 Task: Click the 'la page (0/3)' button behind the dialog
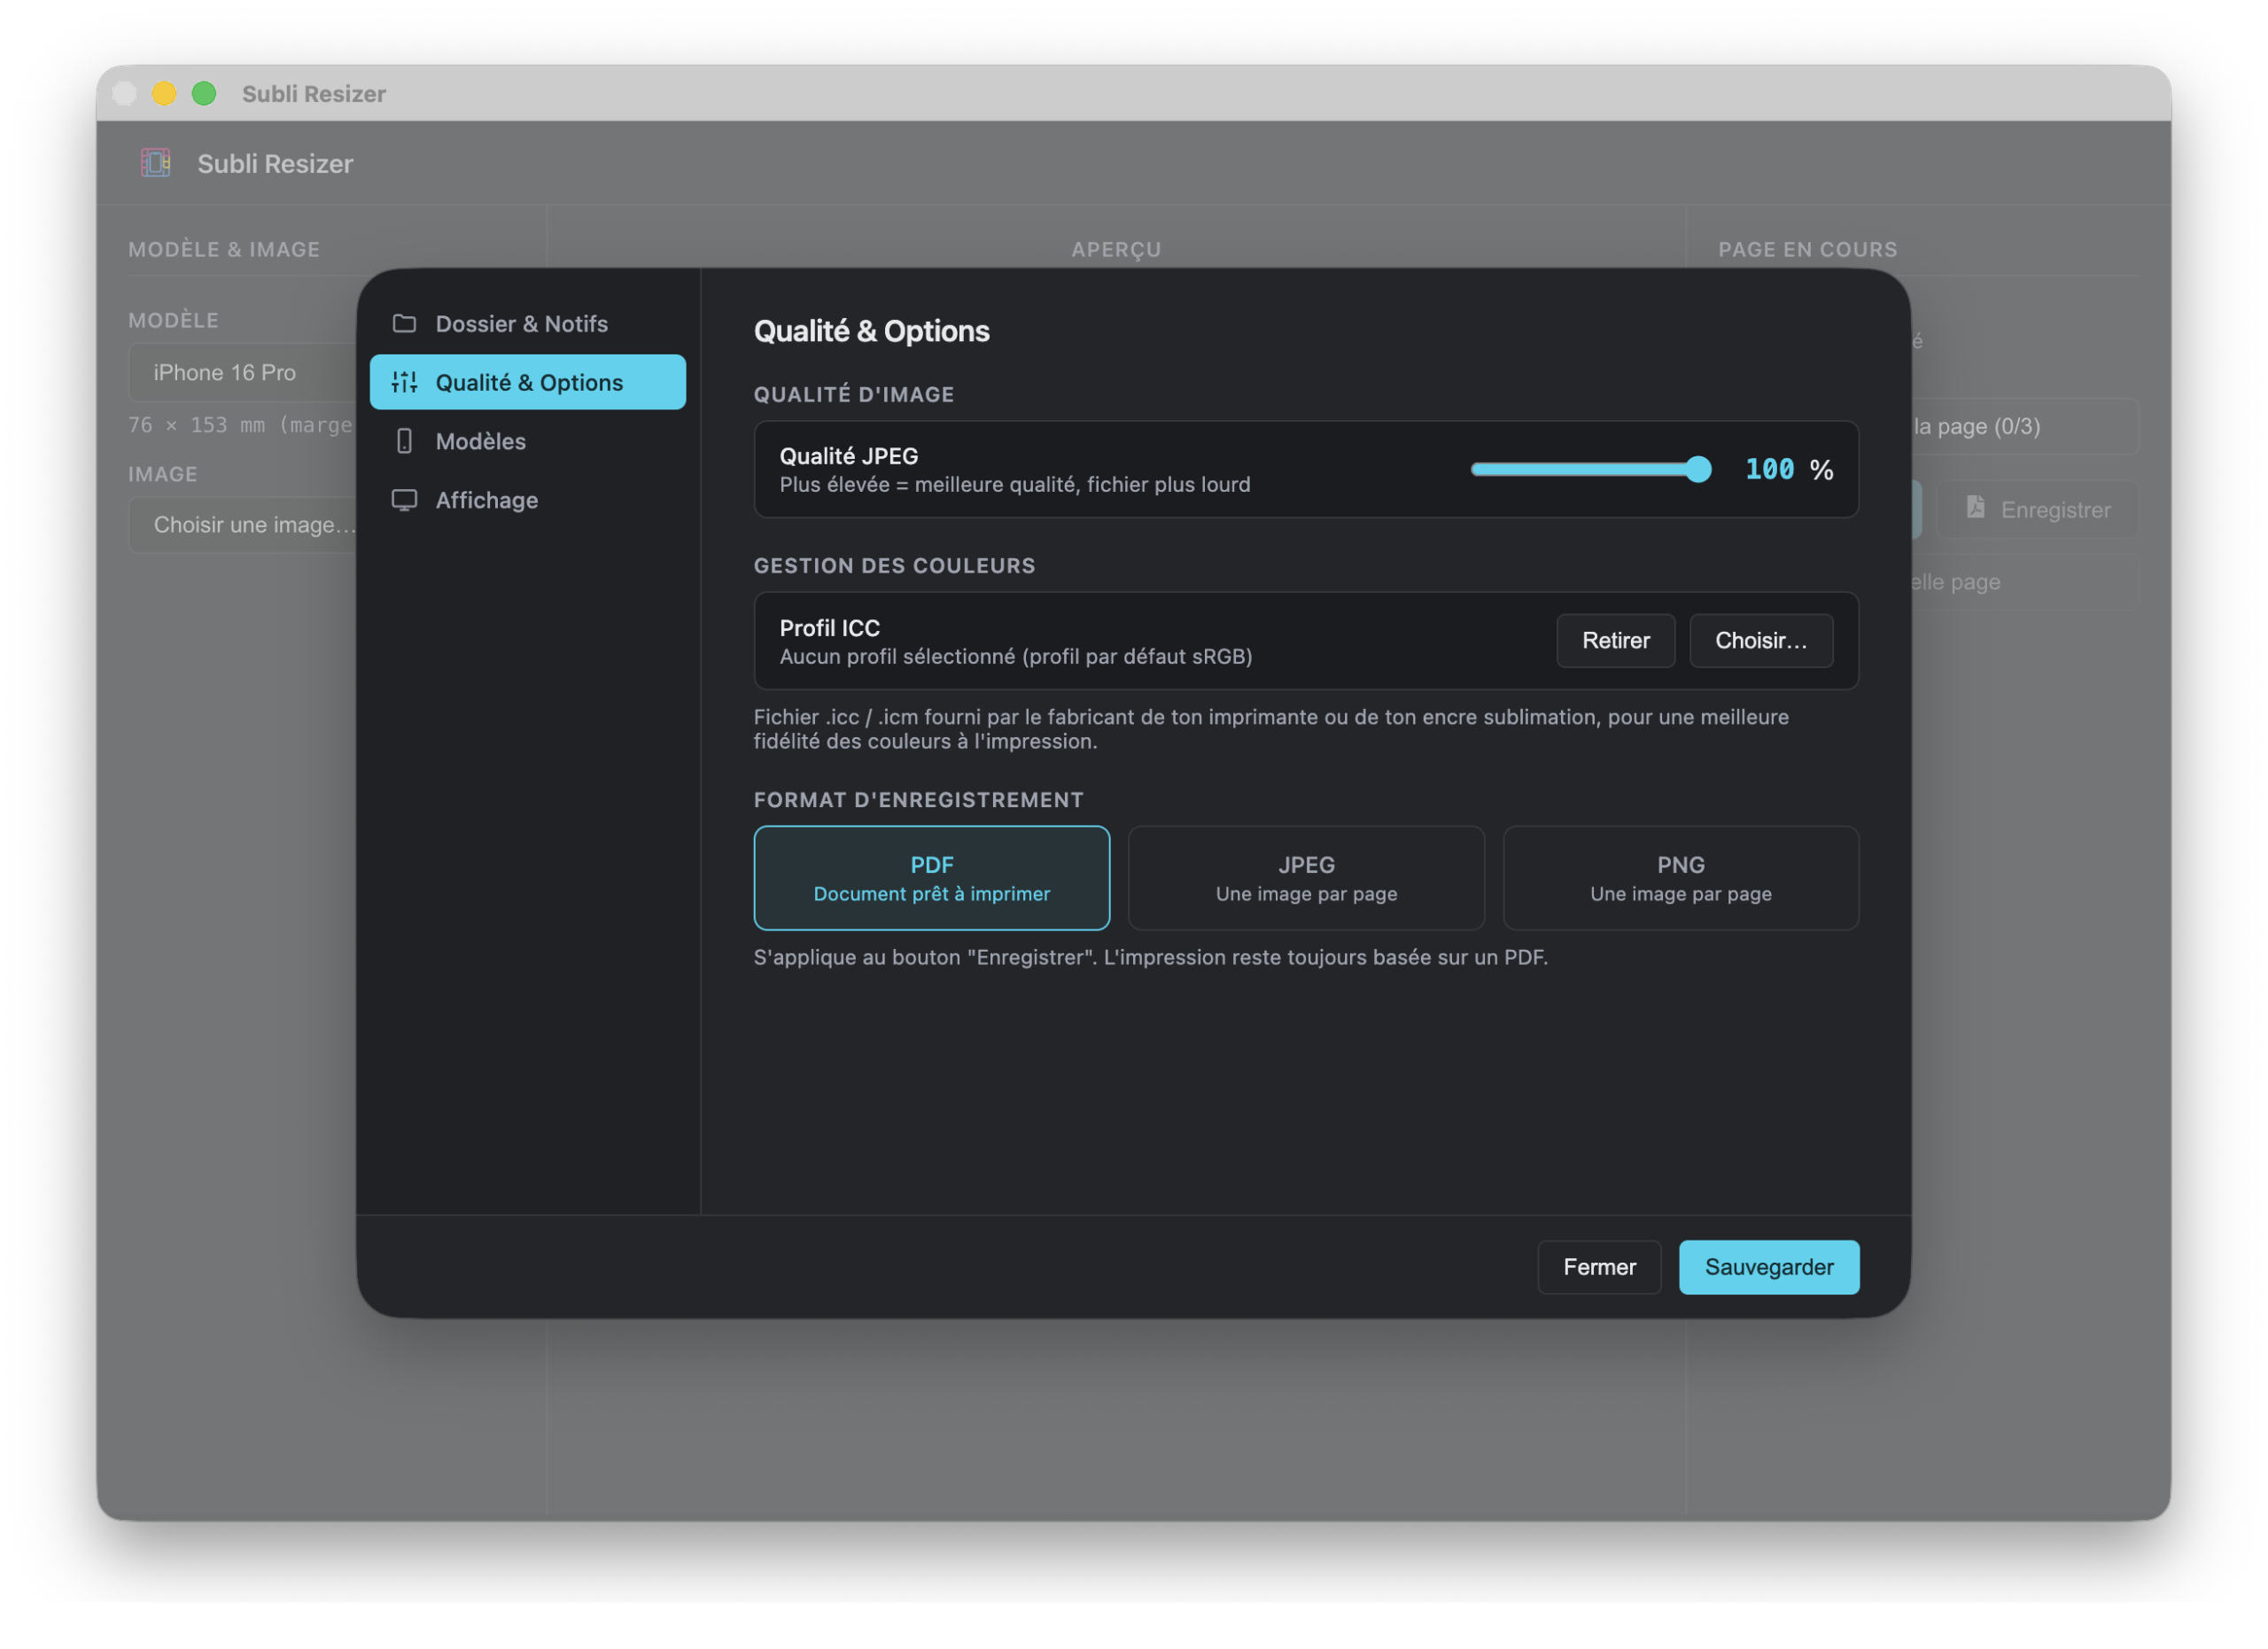pos(2024,427)
